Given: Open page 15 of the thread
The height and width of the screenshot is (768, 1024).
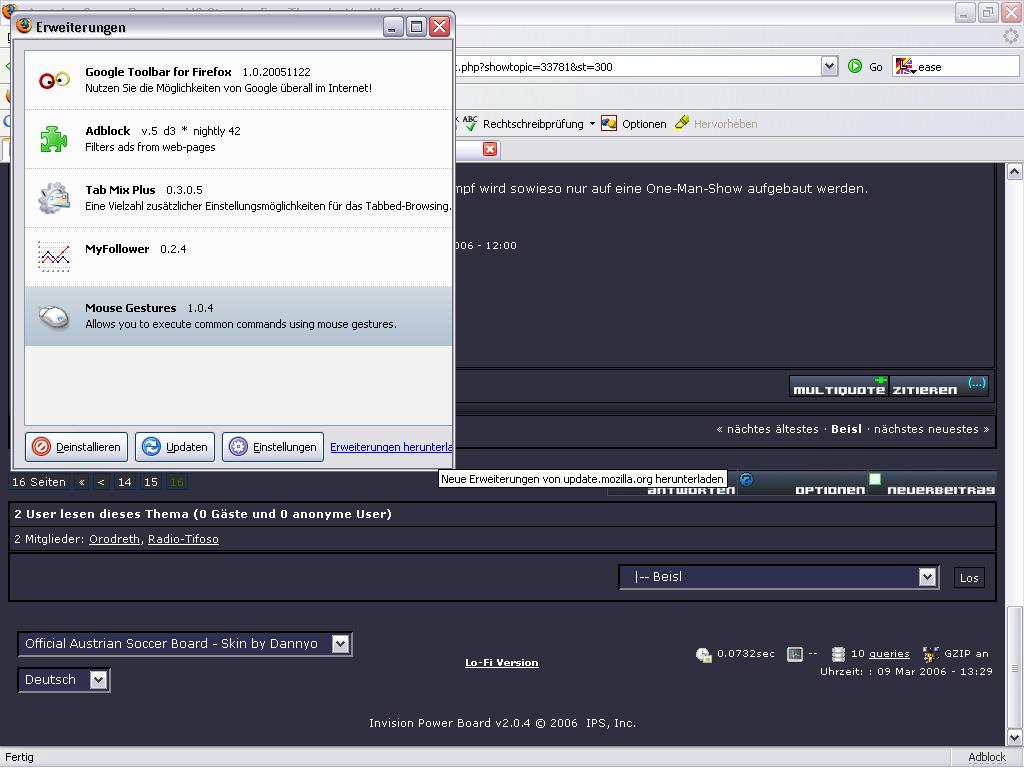Looking at the screenshot, I should tap(151, 482).
